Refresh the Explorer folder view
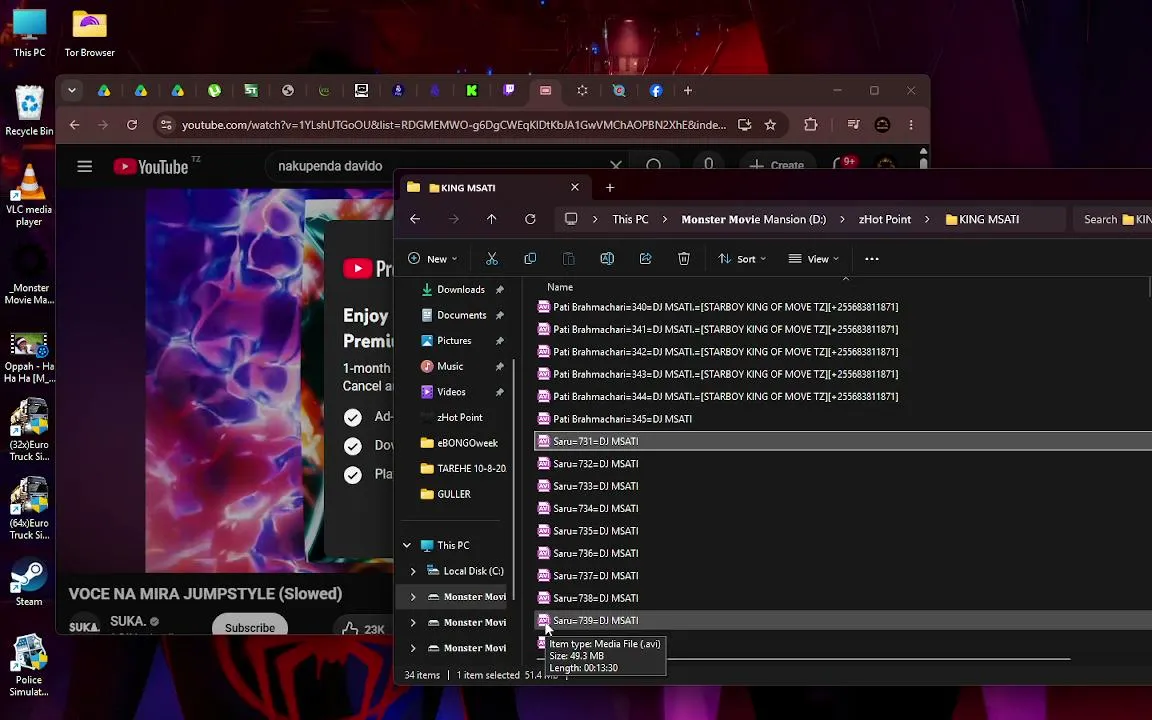This screenshot has width=1152, height=720. (x=530, y=219)
